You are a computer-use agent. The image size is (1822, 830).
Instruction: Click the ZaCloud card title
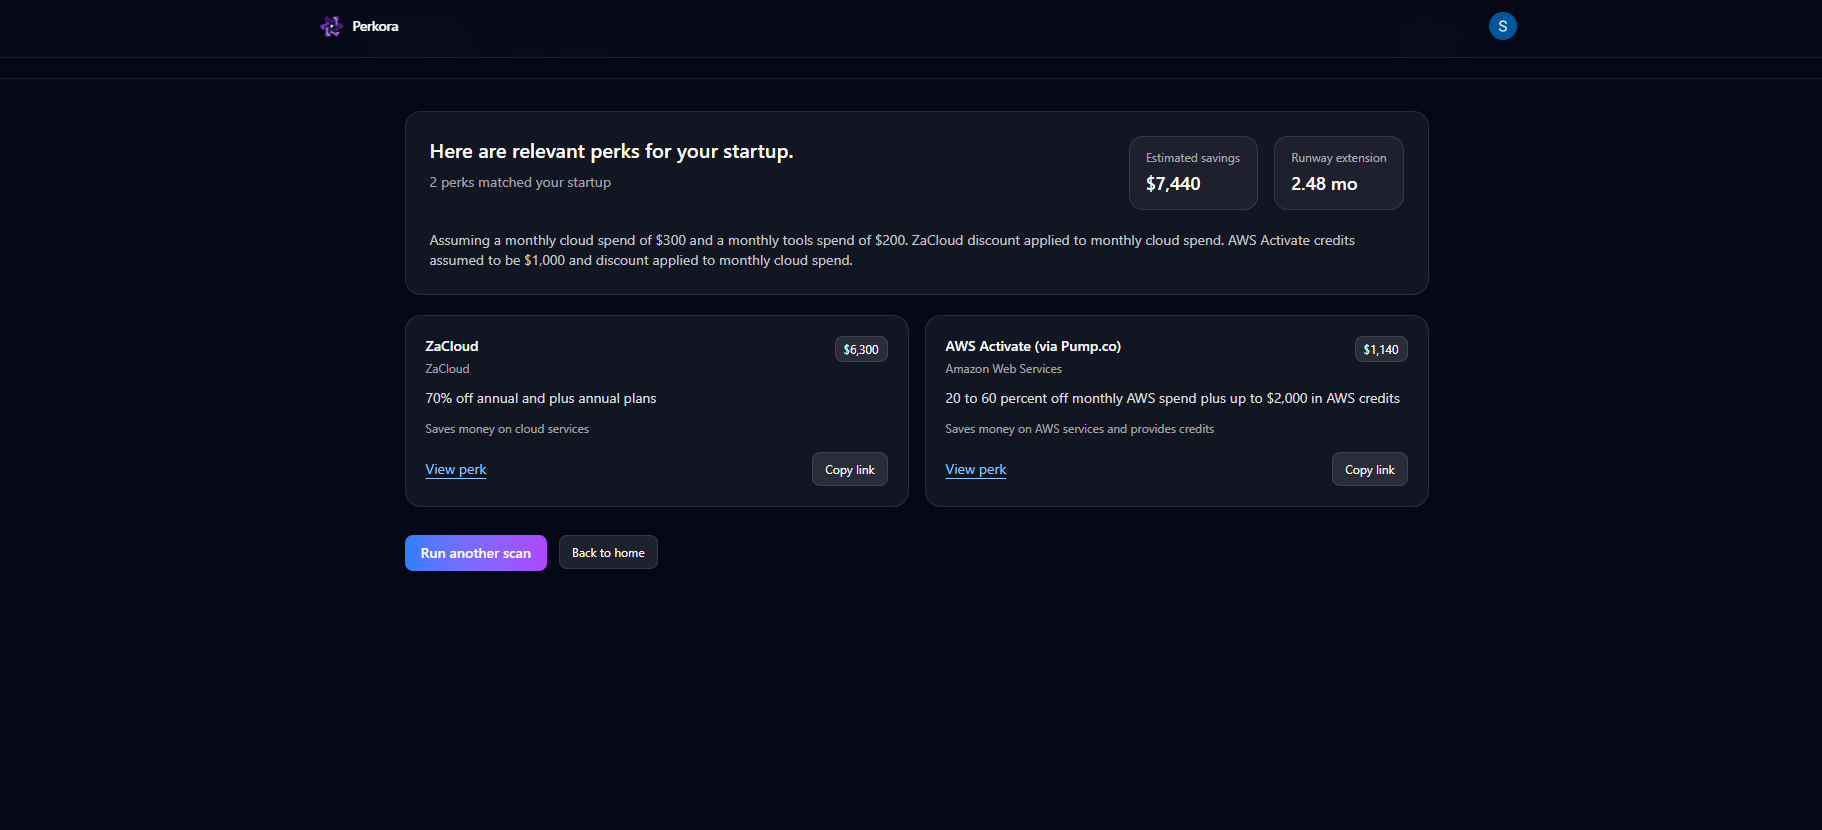452,346
